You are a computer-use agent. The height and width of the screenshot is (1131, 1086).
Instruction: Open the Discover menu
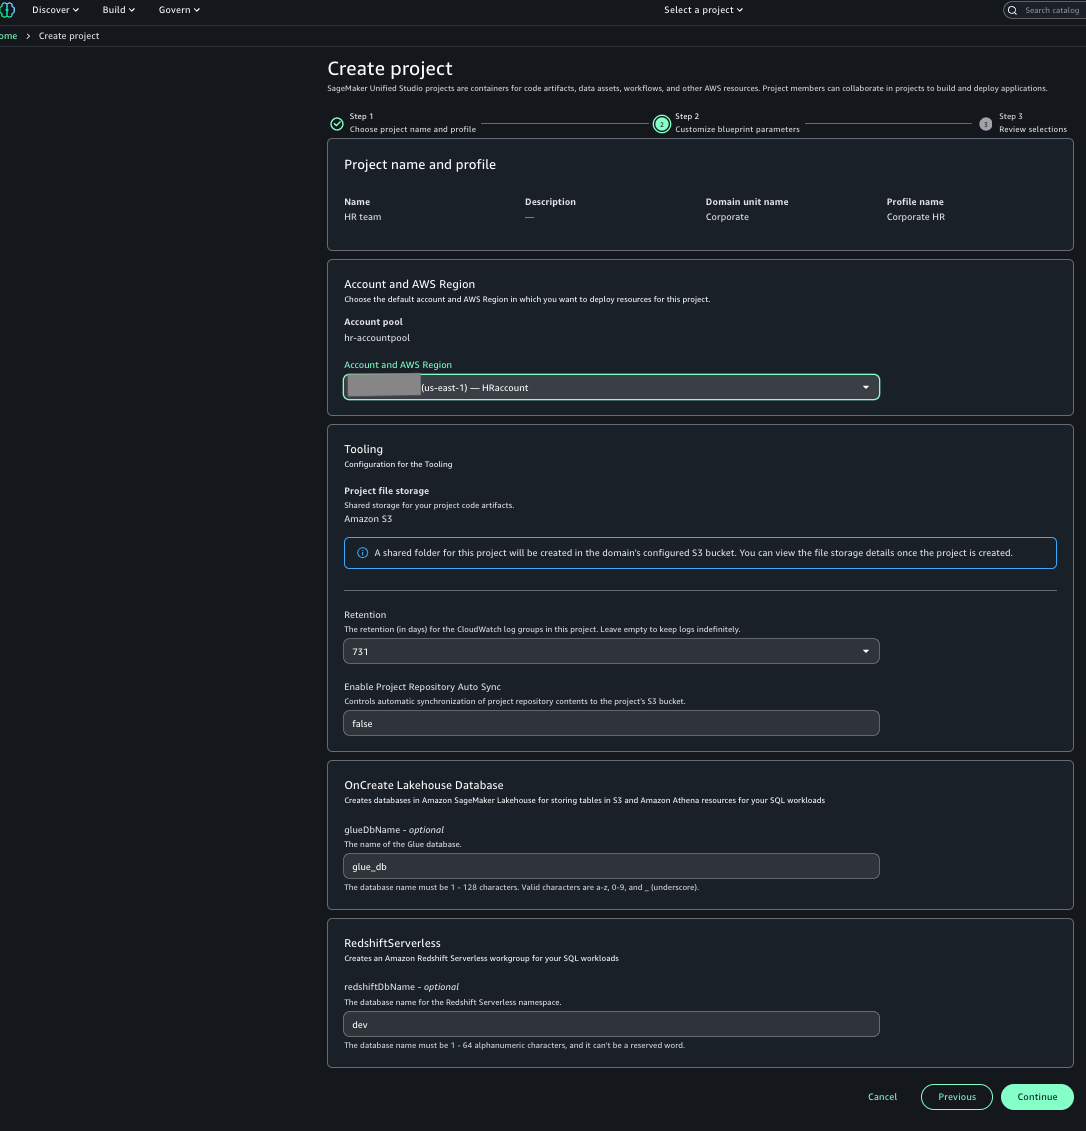56,9
